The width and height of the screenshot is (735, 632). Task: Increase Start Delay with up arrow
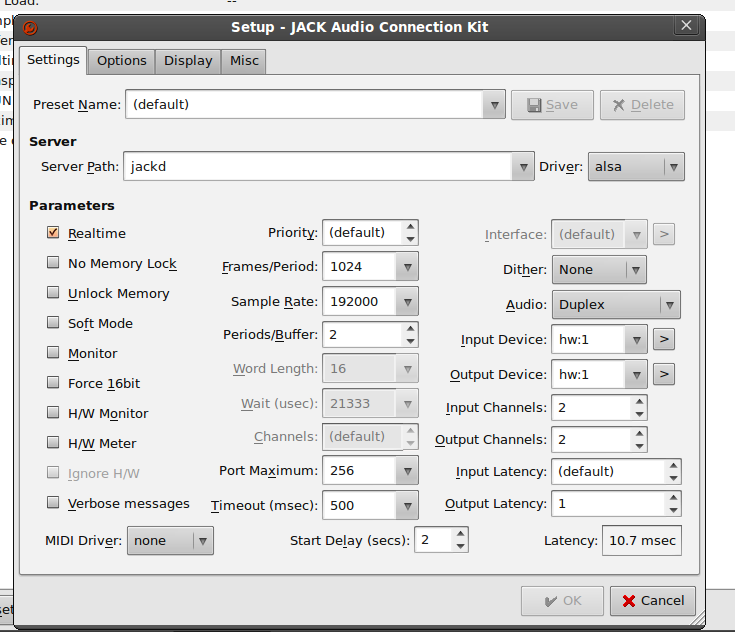tap(460, 534)
